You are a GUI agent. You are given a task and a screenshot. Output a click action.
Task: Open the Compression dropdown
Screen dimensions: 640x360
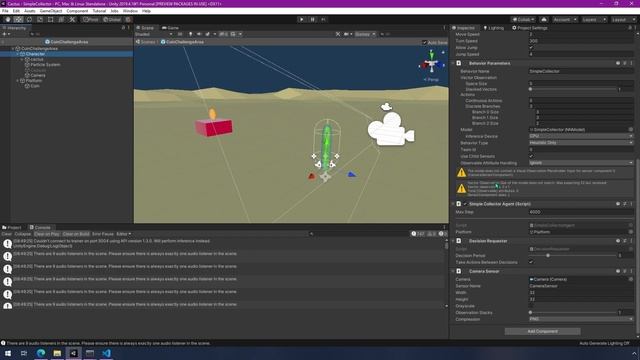(581, 319)
